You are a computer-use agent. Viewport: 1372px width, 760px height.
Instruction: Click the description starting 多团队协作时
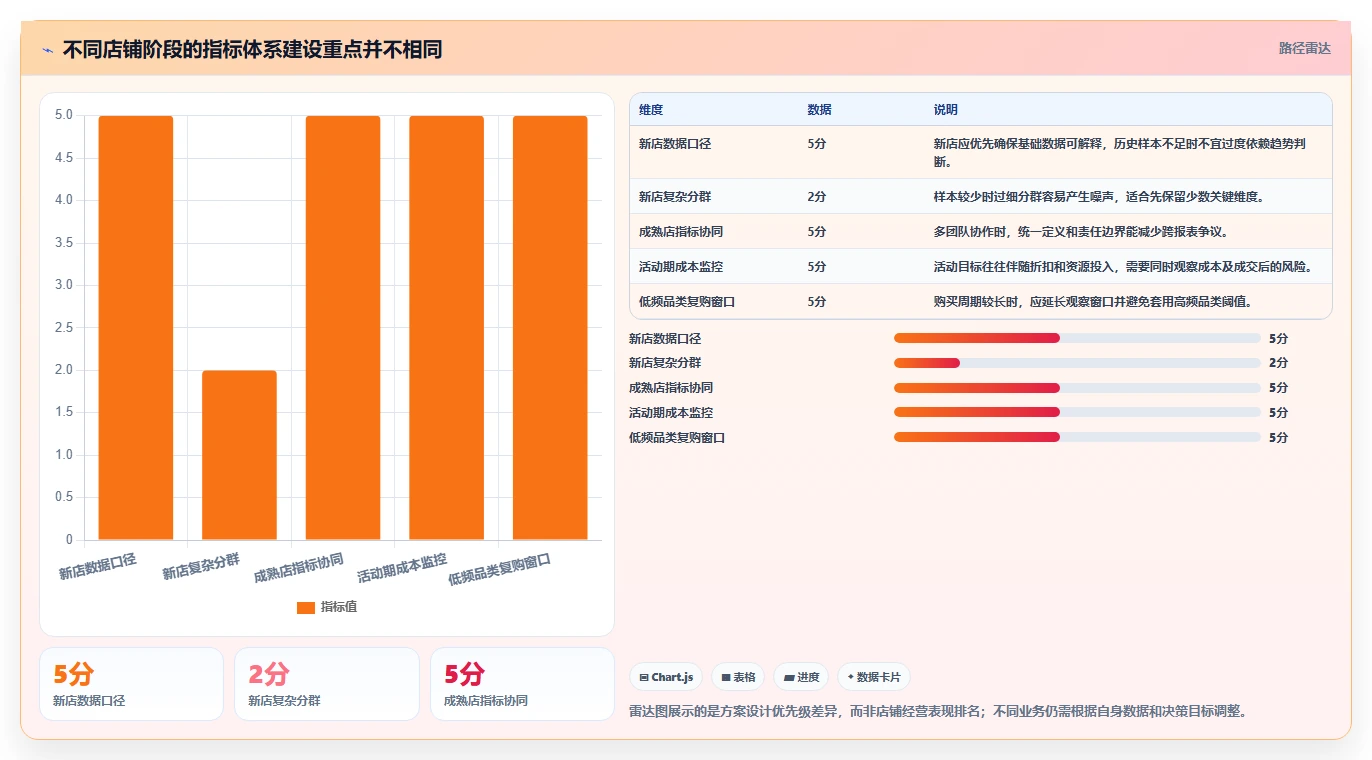(x=1081, y=232)
